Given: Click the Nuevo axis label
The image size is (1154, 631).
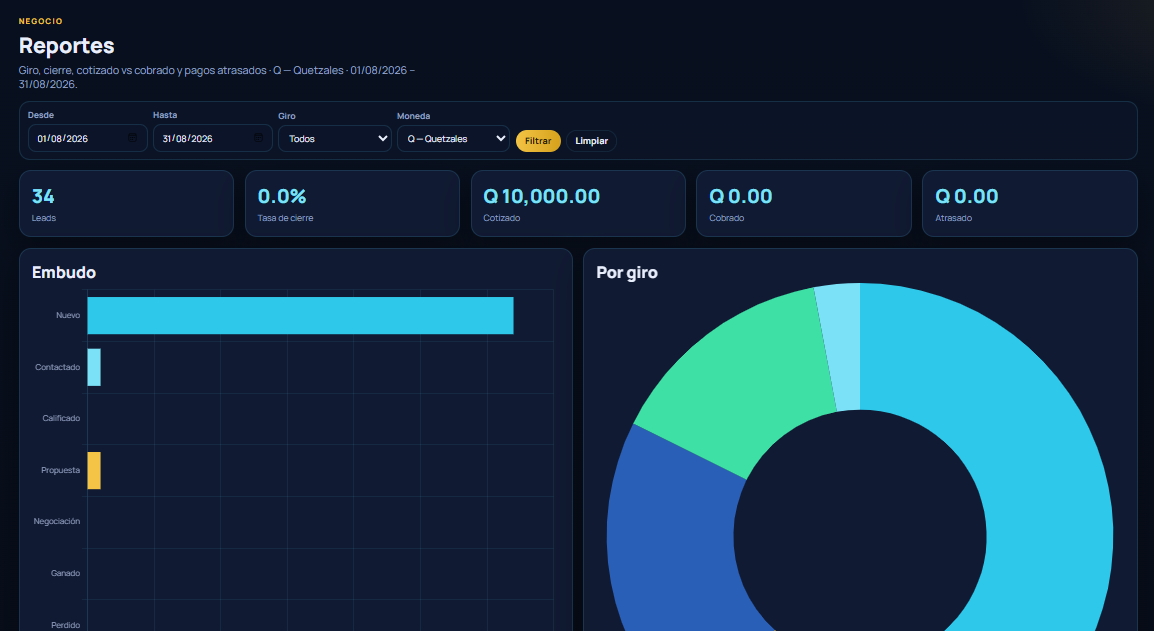Looking at the screenshot, I should point(68,315).
